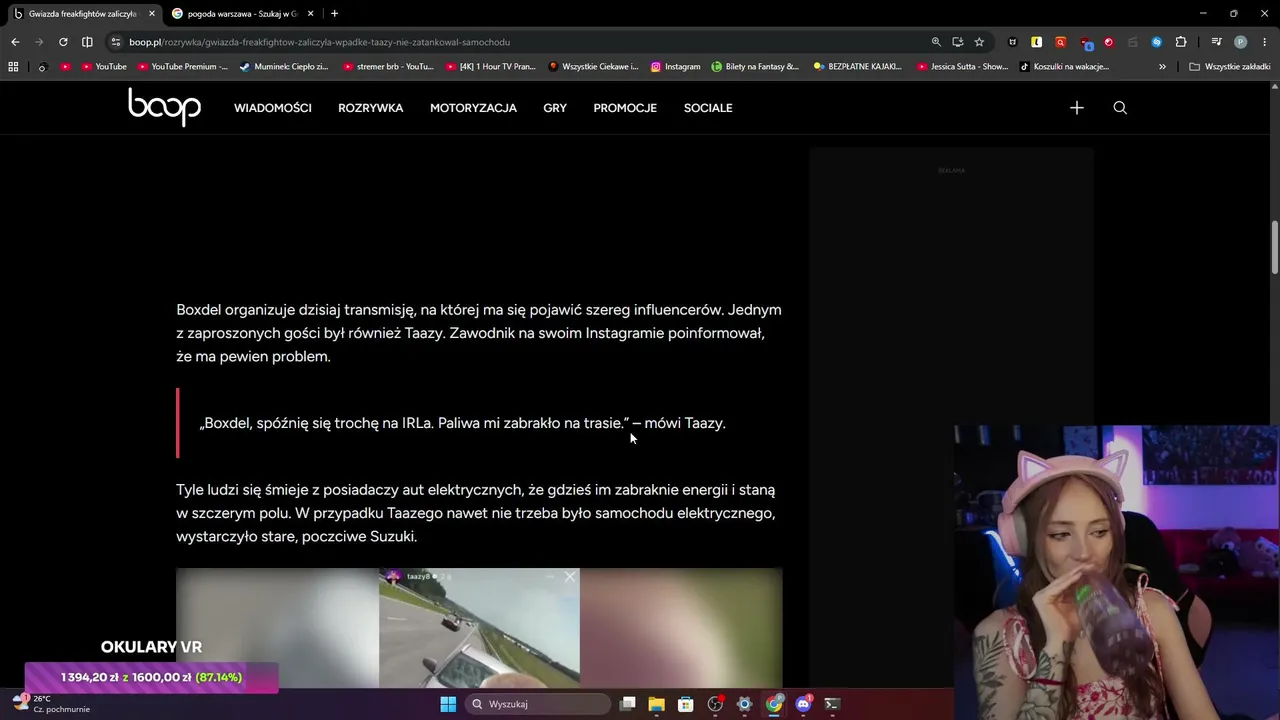Open the Extensions puzzle menu

tap(1181, 42)
